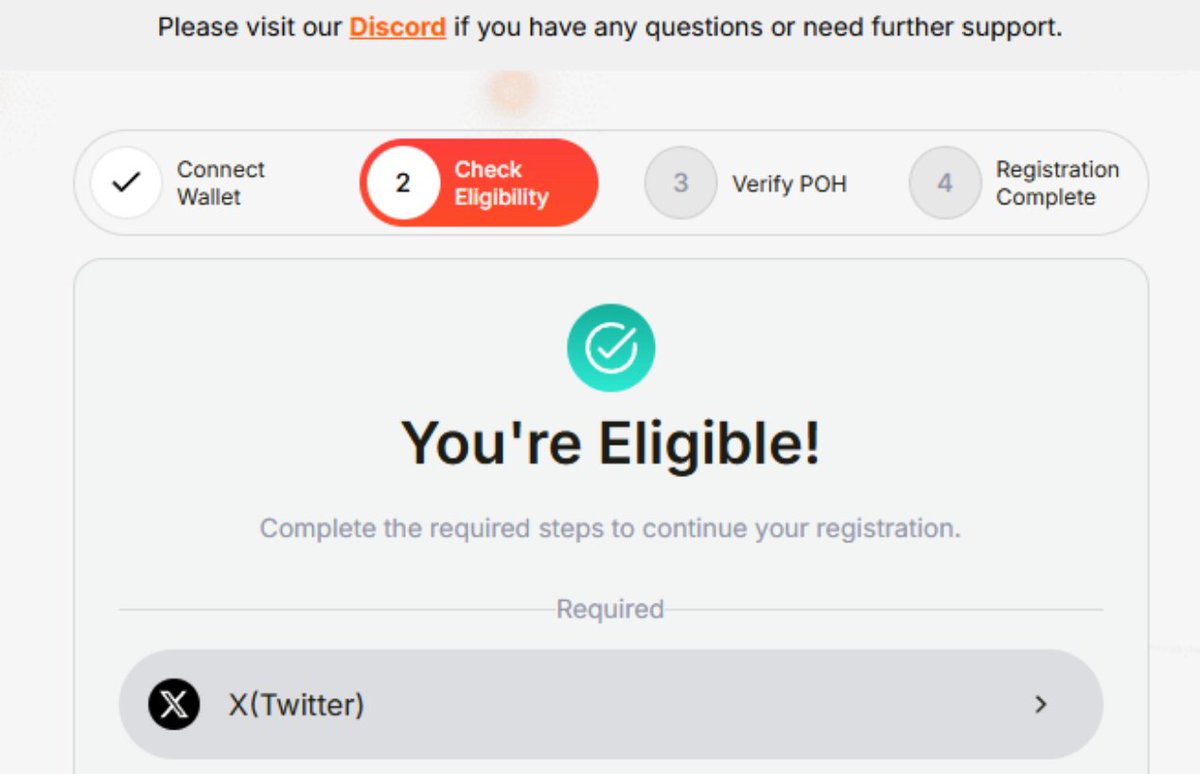This screenshot has width=1200, height=774.
Task: Click the You're Eligible! heading
Action: (611, 442)
